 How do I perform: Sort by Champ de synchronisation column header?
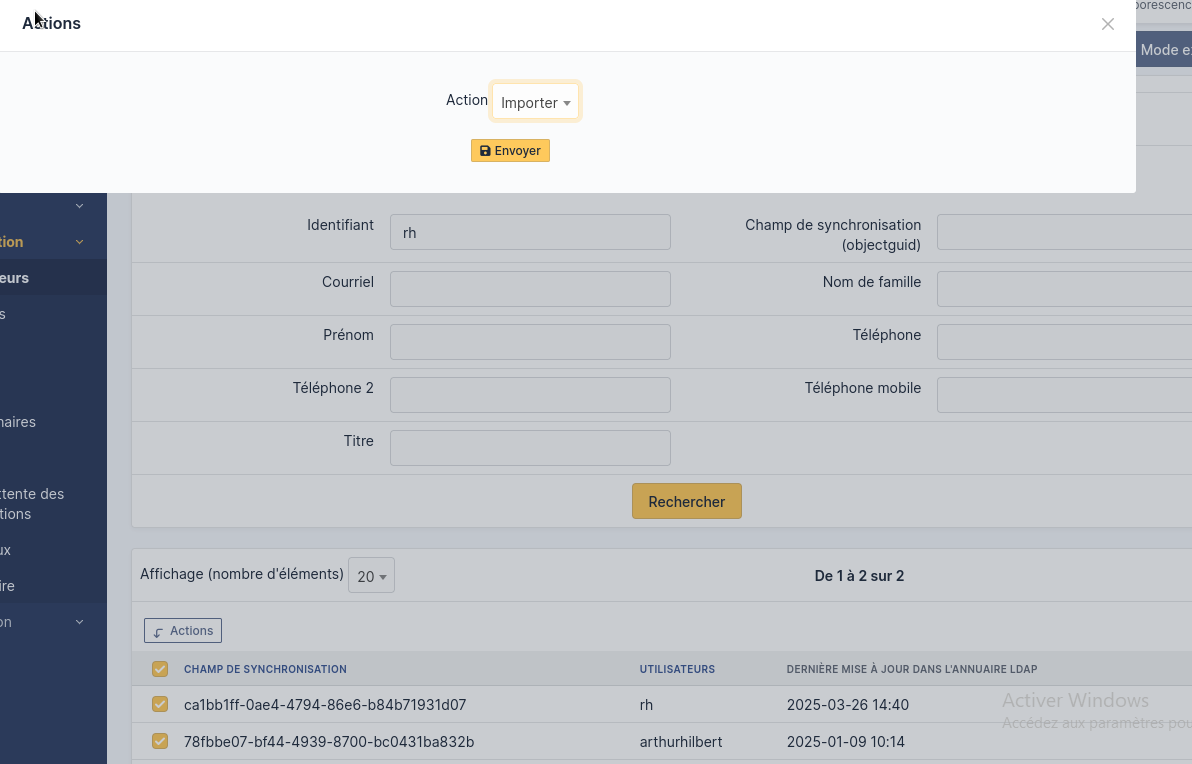265,669
